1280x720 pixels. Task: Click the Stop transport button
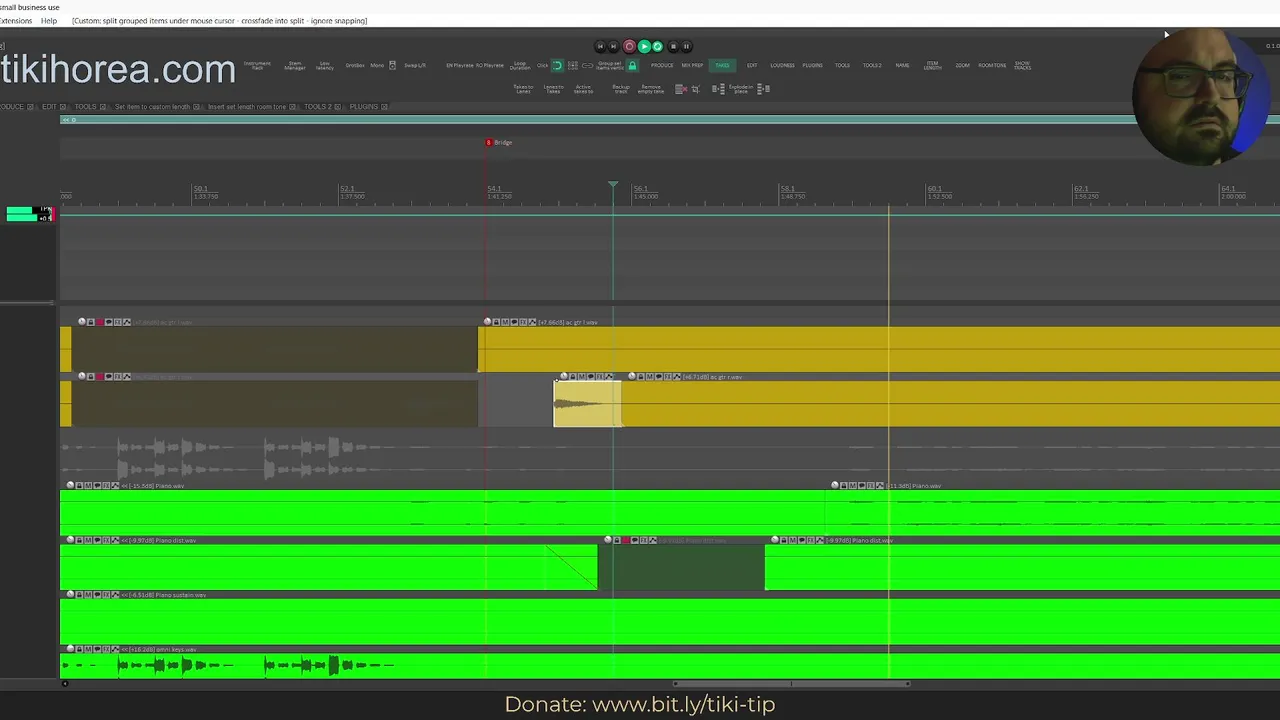coord(673,46)
